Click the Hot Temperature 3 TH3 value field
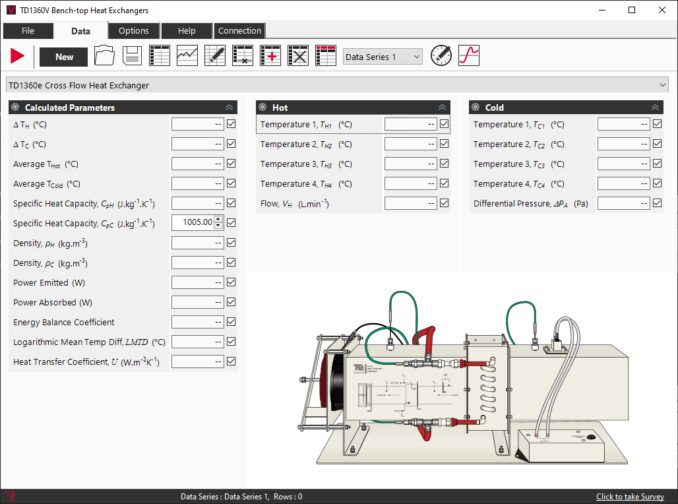Screen dimensions: 678x504 pyautogui.click(x=410, y=164)
